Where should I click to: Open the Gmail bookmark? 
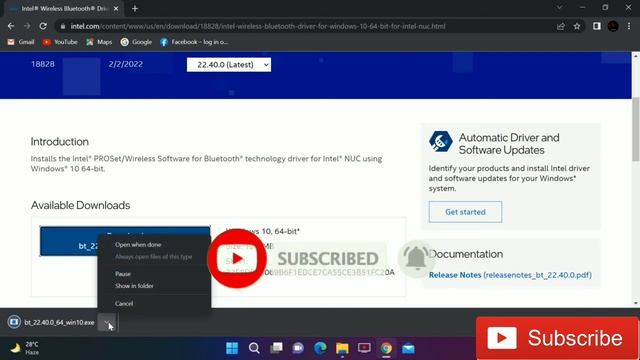point(21,42)
